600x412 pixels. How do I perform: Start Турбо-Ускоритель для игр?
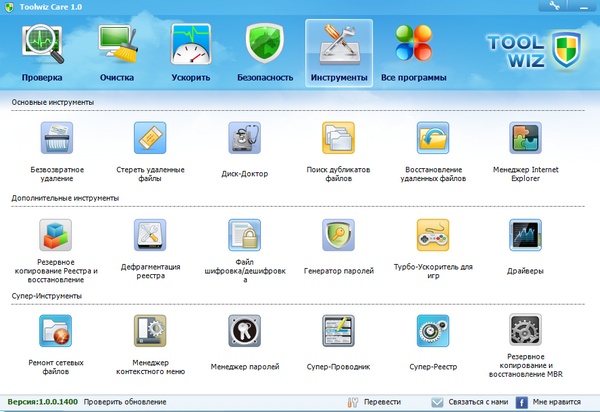pyautogui.click(x=432, y=235)
